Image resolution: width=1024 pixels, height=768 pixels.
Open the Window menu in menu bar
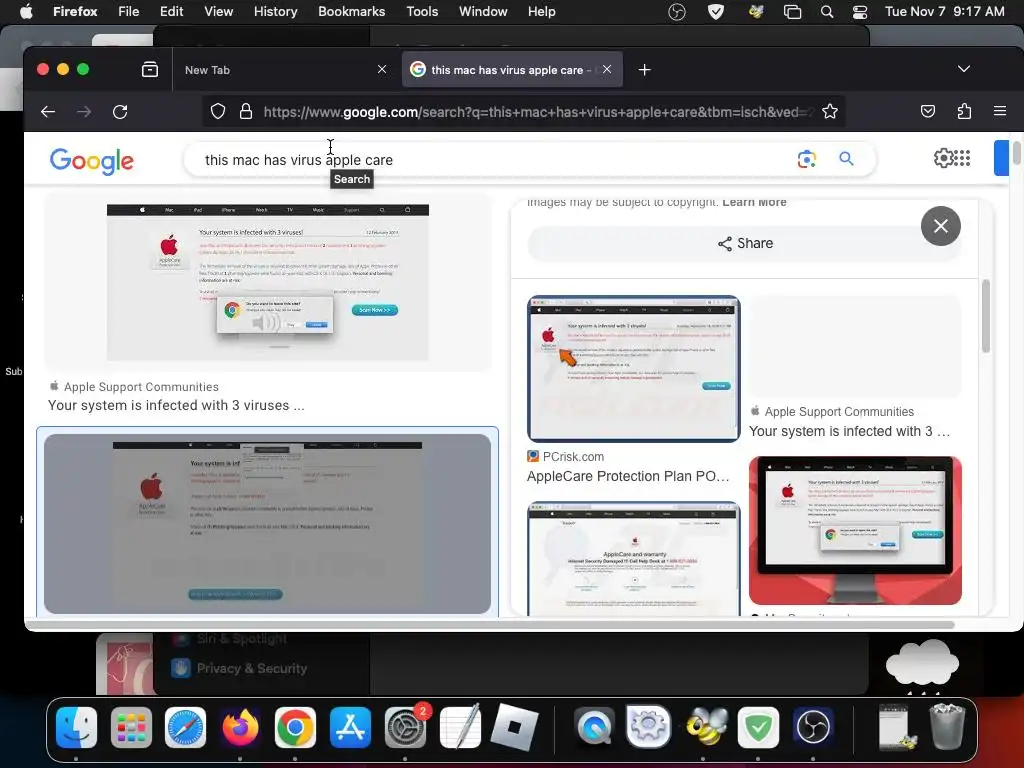[x=483, y=11]
